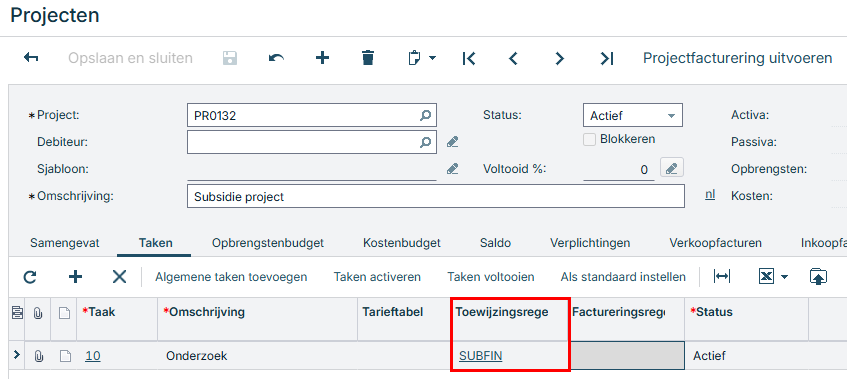This screenshot has height=379, width=847.
Task: Open the Opbrengstenbudget tab
Action: 268,243
